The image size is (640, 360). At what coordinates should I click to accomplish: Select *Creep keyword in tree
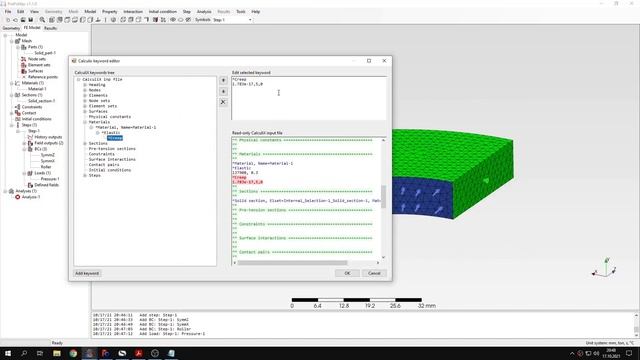click(115, 138)
